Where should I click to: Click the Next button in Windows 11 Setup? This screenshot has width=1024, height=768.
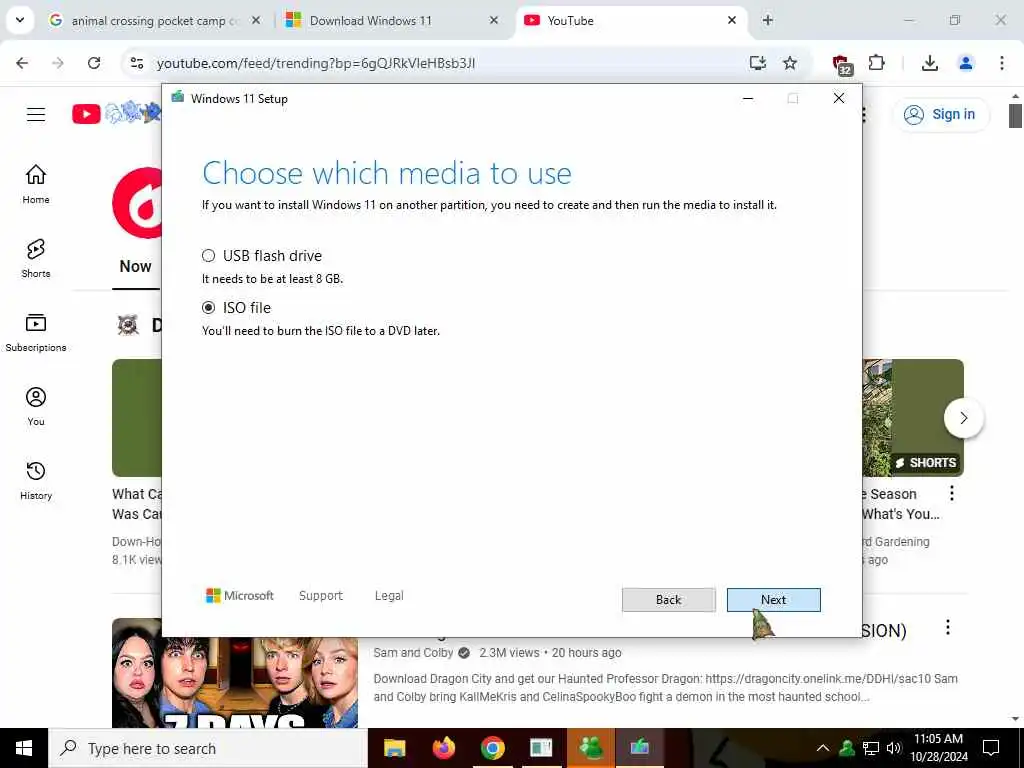pyautogui.click(x=773, y=600)
